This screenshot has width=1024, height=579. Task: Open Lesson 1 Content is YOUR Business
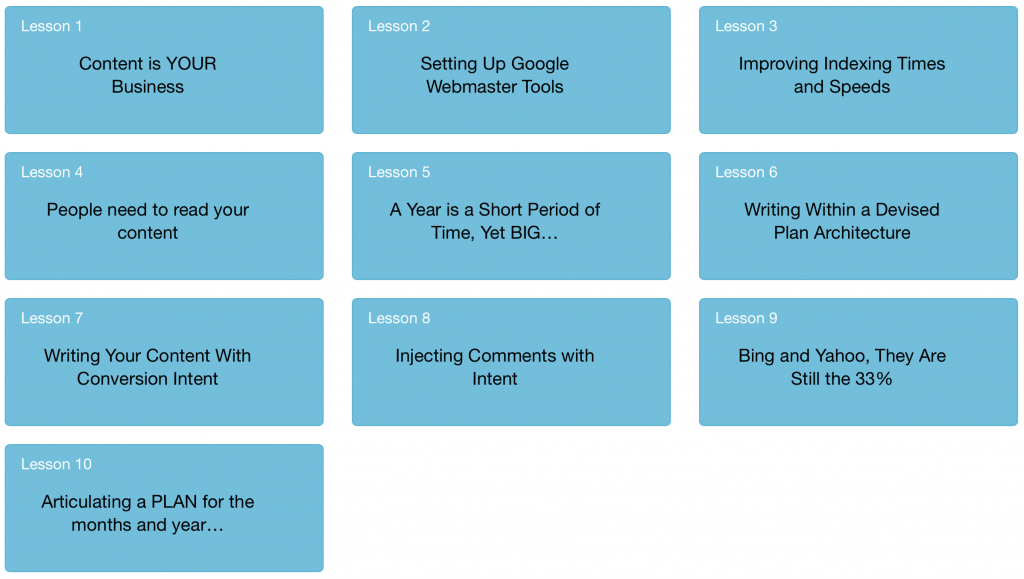click(164, 70)
